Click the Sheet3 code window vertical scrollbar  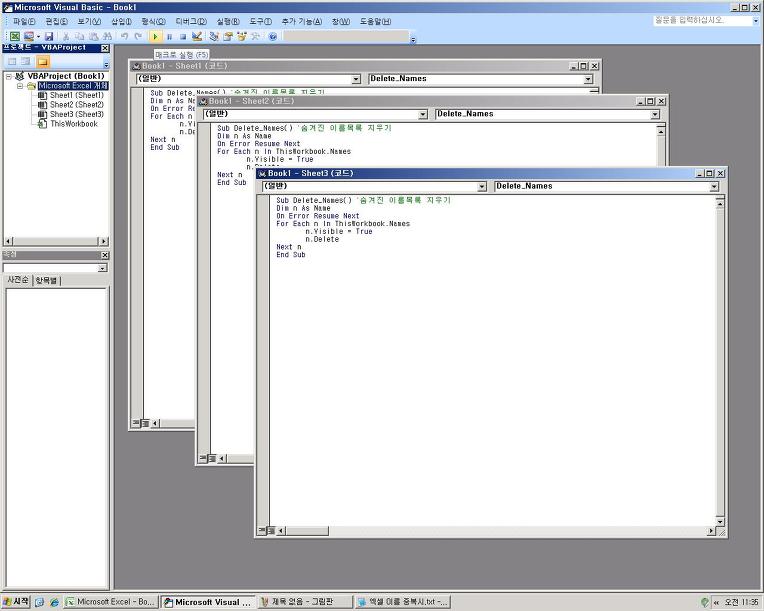pos(721,360)
